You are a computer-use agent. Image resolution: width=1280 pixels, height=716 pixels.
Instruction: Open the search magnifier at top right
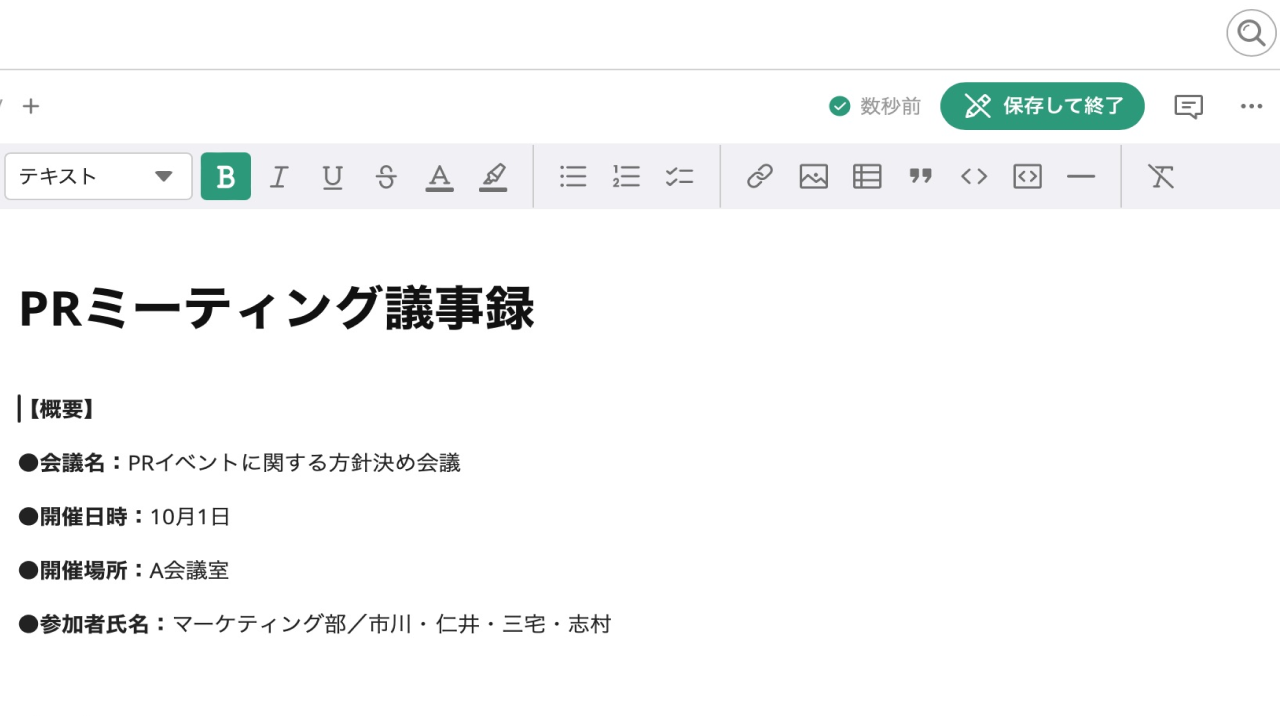click(x=1250, y=33)
